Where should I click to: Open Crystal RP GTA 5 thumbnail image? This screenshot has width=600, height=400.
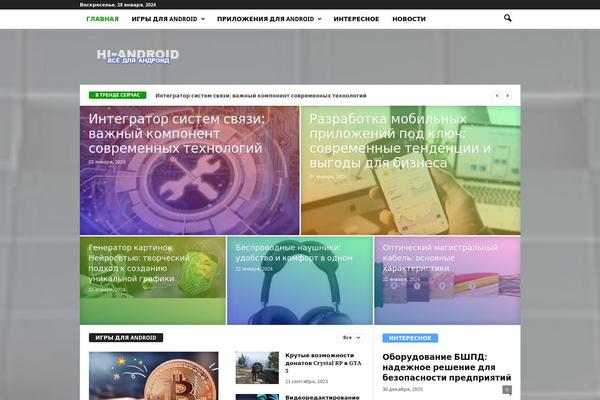[257, 367]
